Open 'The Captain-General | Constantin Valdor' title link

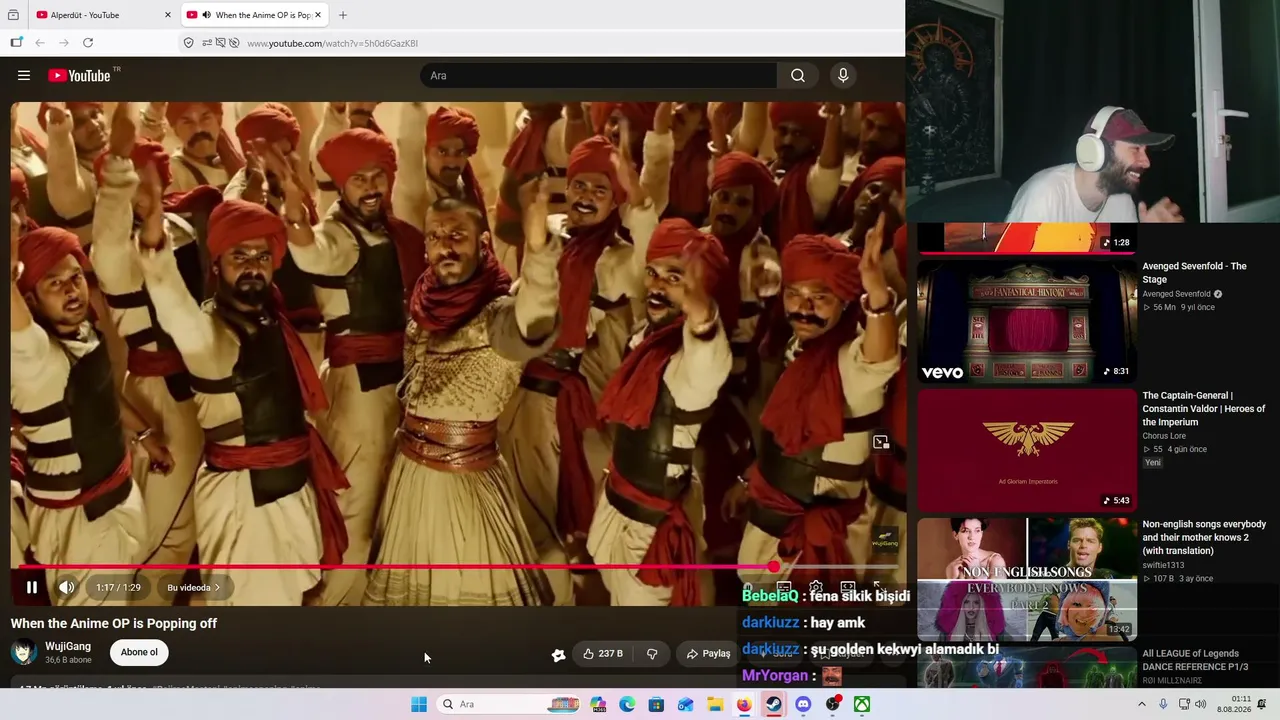click(1204, 409)
